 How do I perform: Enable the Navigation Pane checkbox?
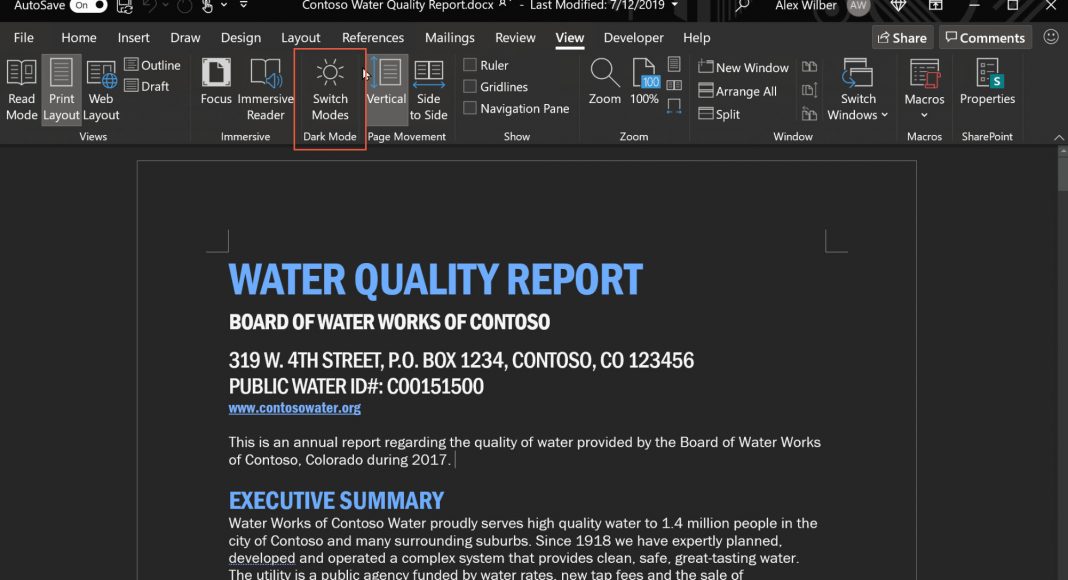point(469,108)
